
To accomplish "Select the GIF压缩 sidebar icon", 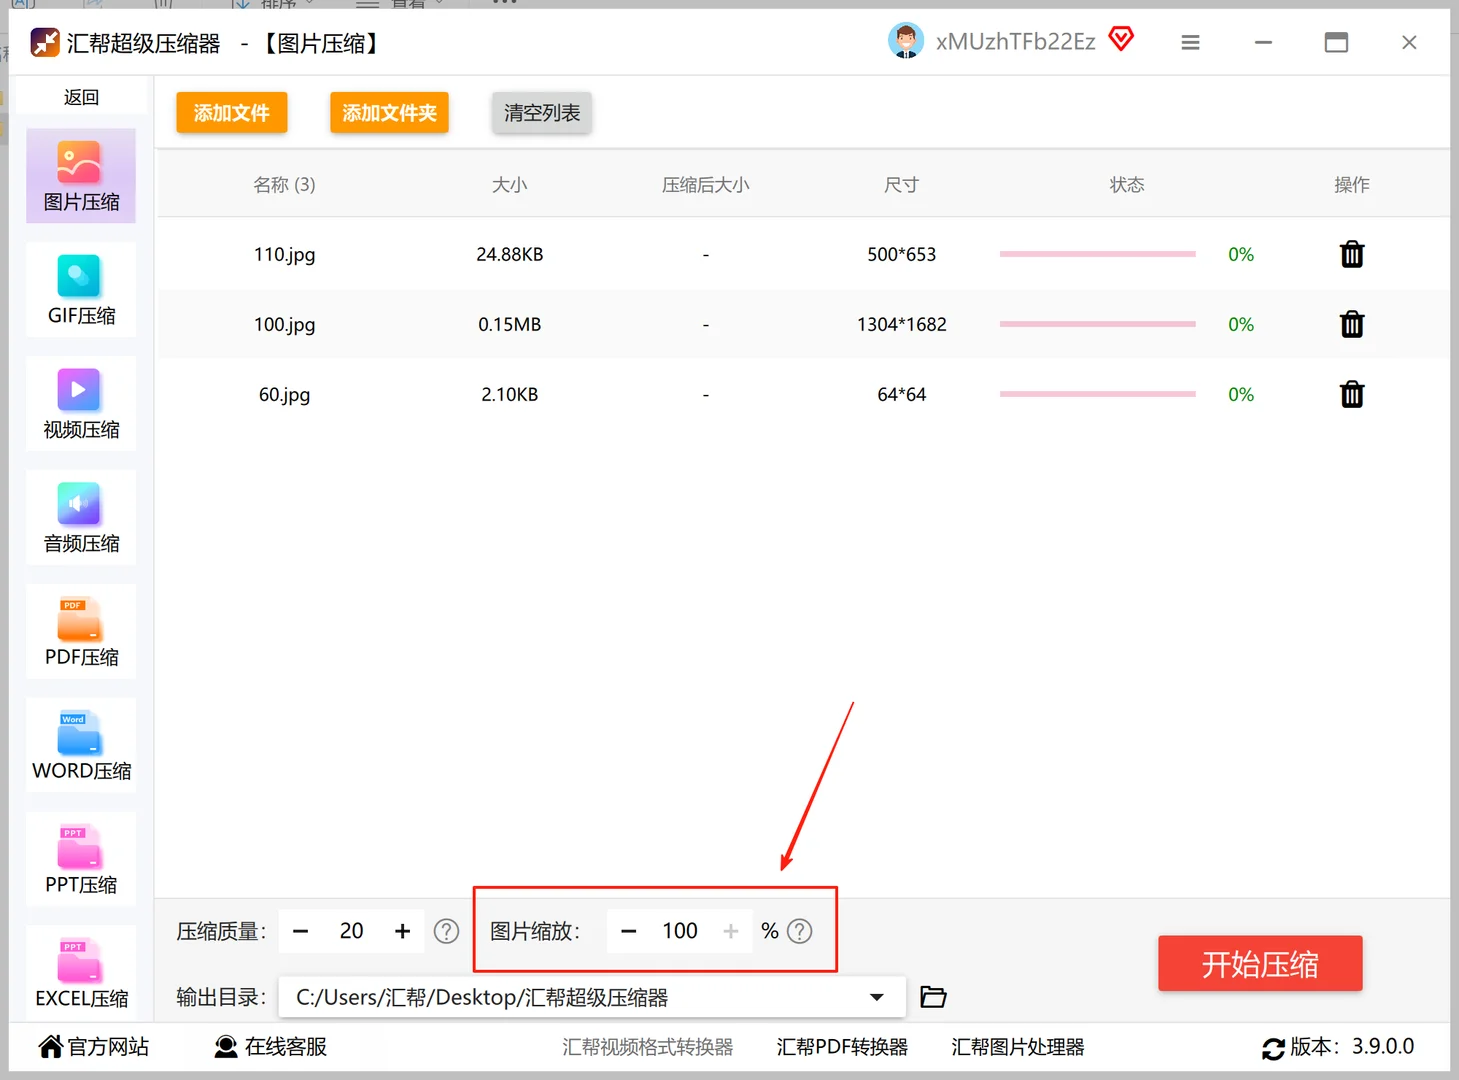I will click(x=80, y=290).
